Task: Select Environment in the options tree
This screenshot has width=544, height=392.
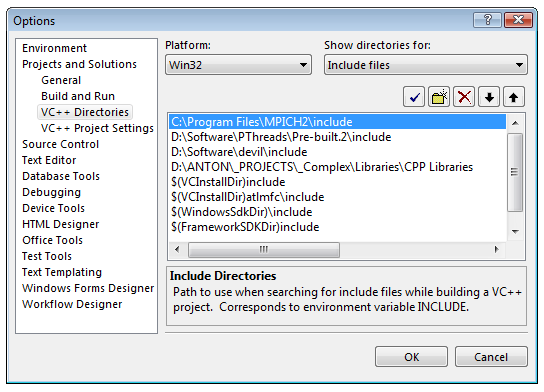Action: tap(54, 48)
